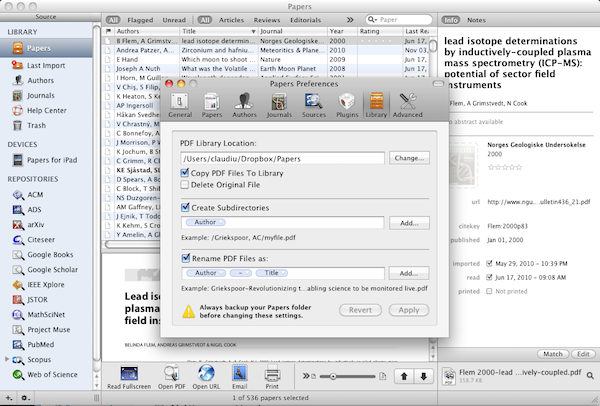This screenshot has height=406, width=600.
Task: Switch to the Notes tab
Action: pos(476,20)
